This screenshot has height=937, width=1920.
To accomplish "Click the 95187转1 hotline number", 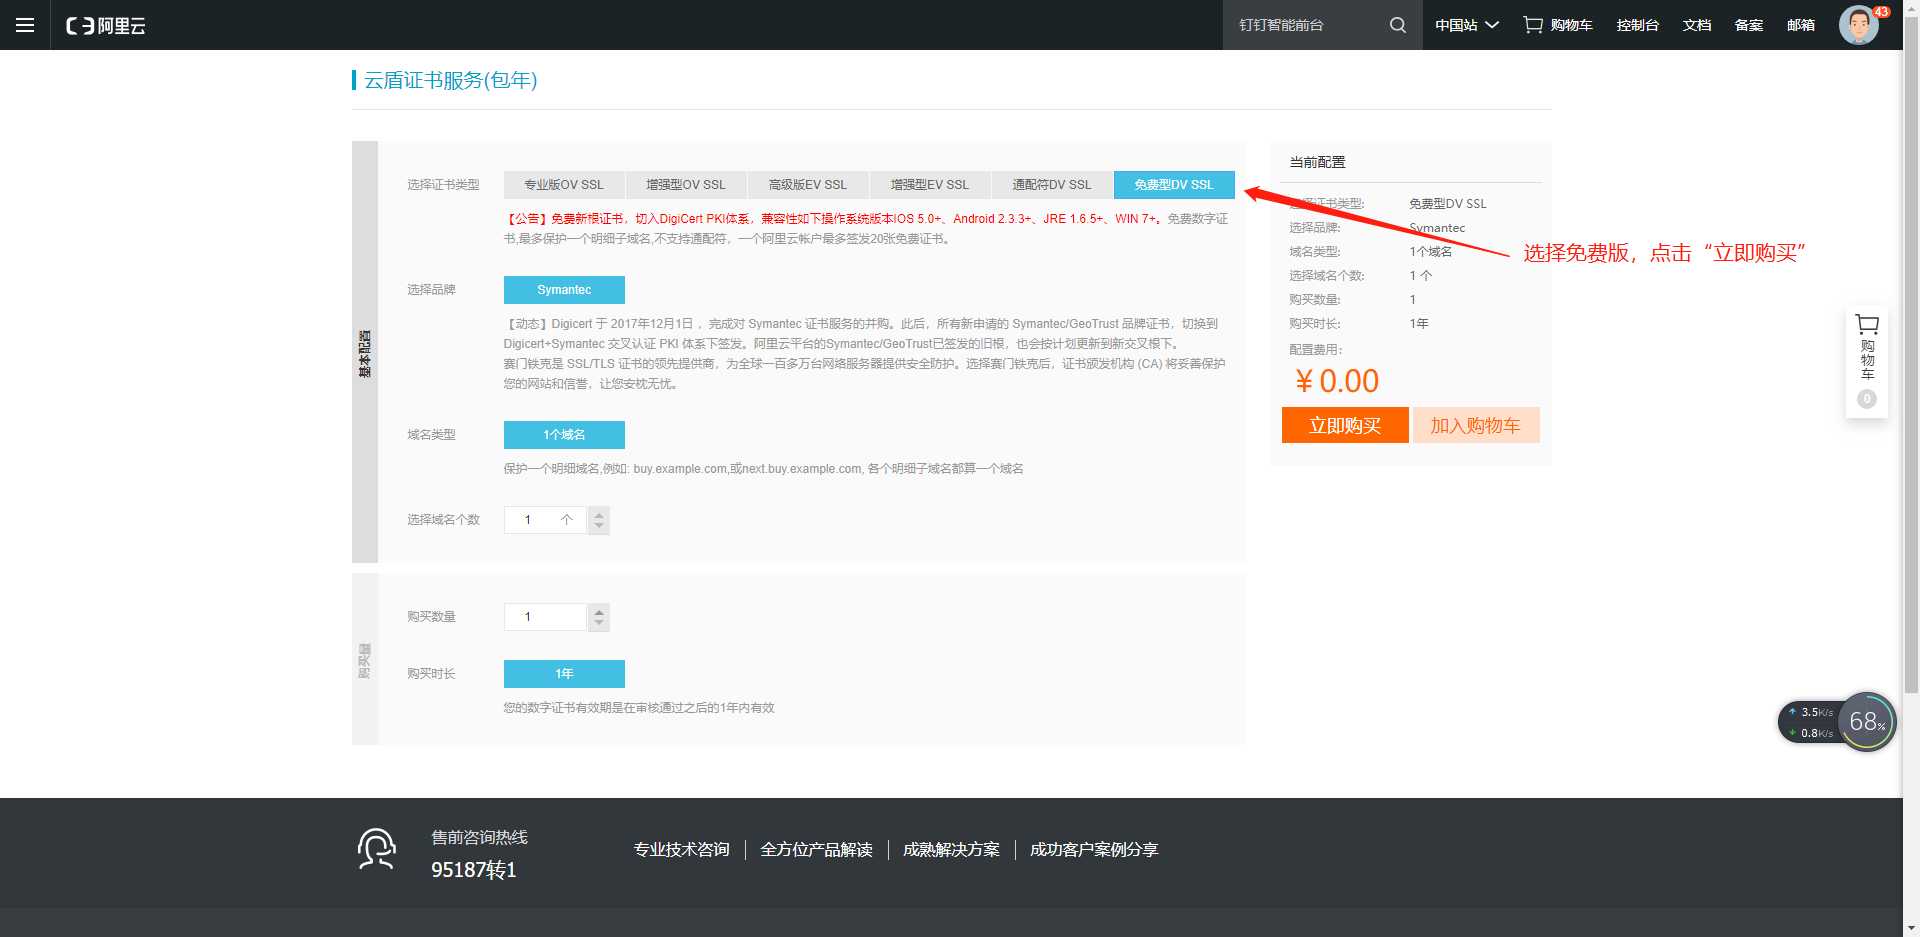I will click(474, 870).
